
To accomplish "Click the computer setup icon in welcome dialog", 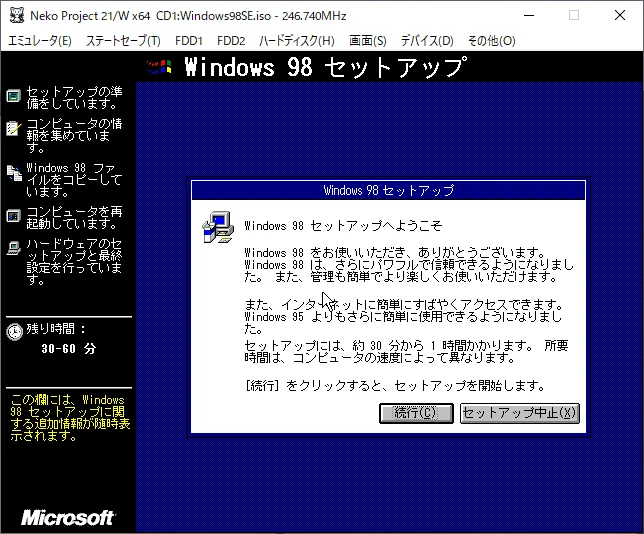I will pyautogui.click(x=218, y=227).
